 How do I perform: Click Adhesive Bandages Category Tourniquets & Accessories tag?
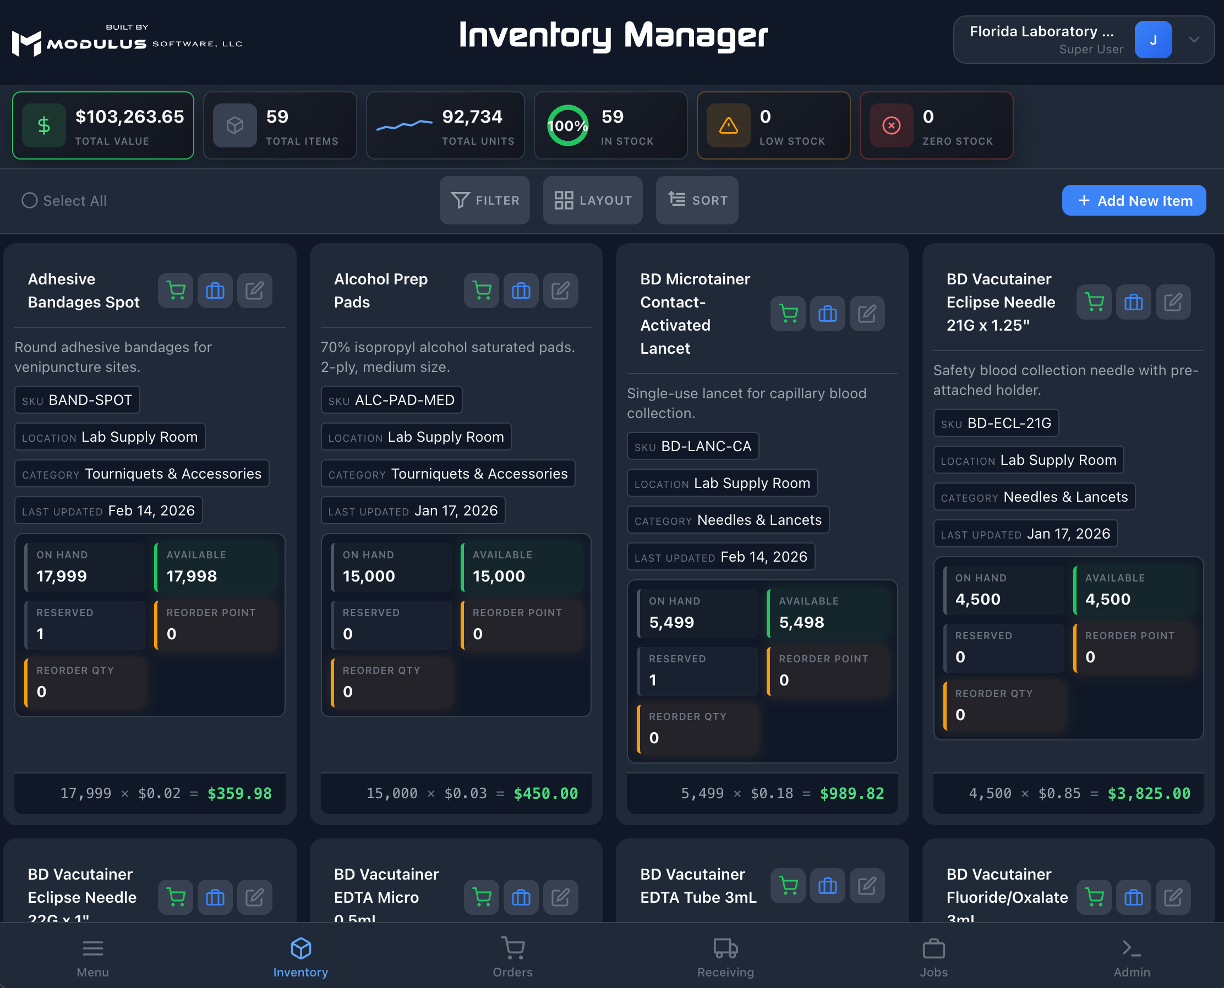(x=142, y=474)
